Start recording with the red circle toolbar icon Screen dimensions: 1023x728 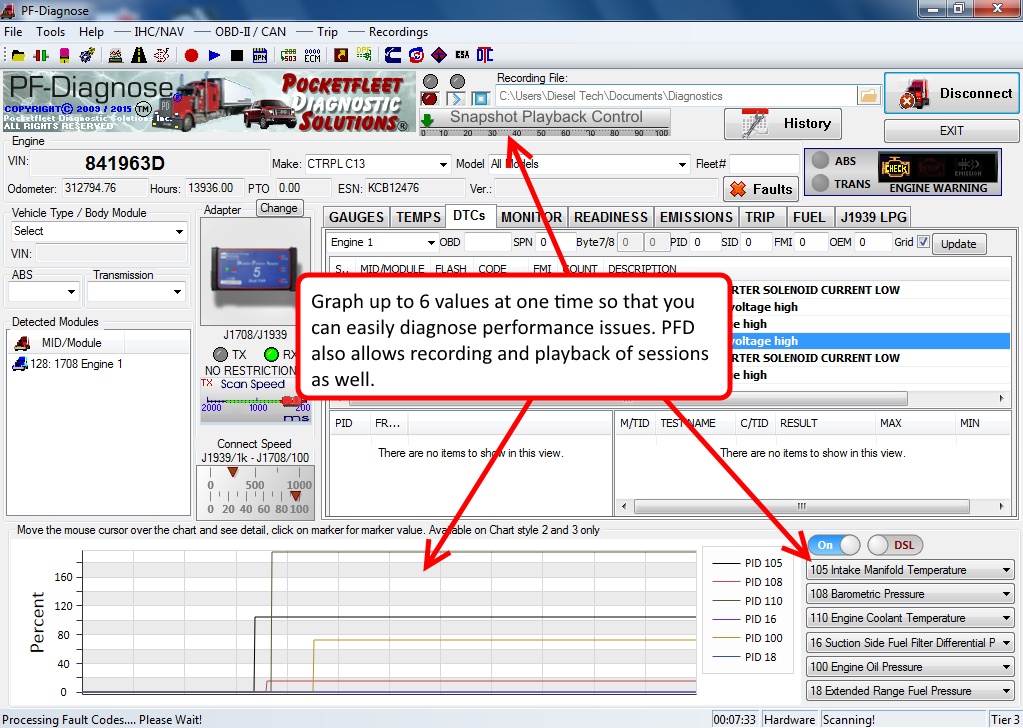[x=191, y=55]
